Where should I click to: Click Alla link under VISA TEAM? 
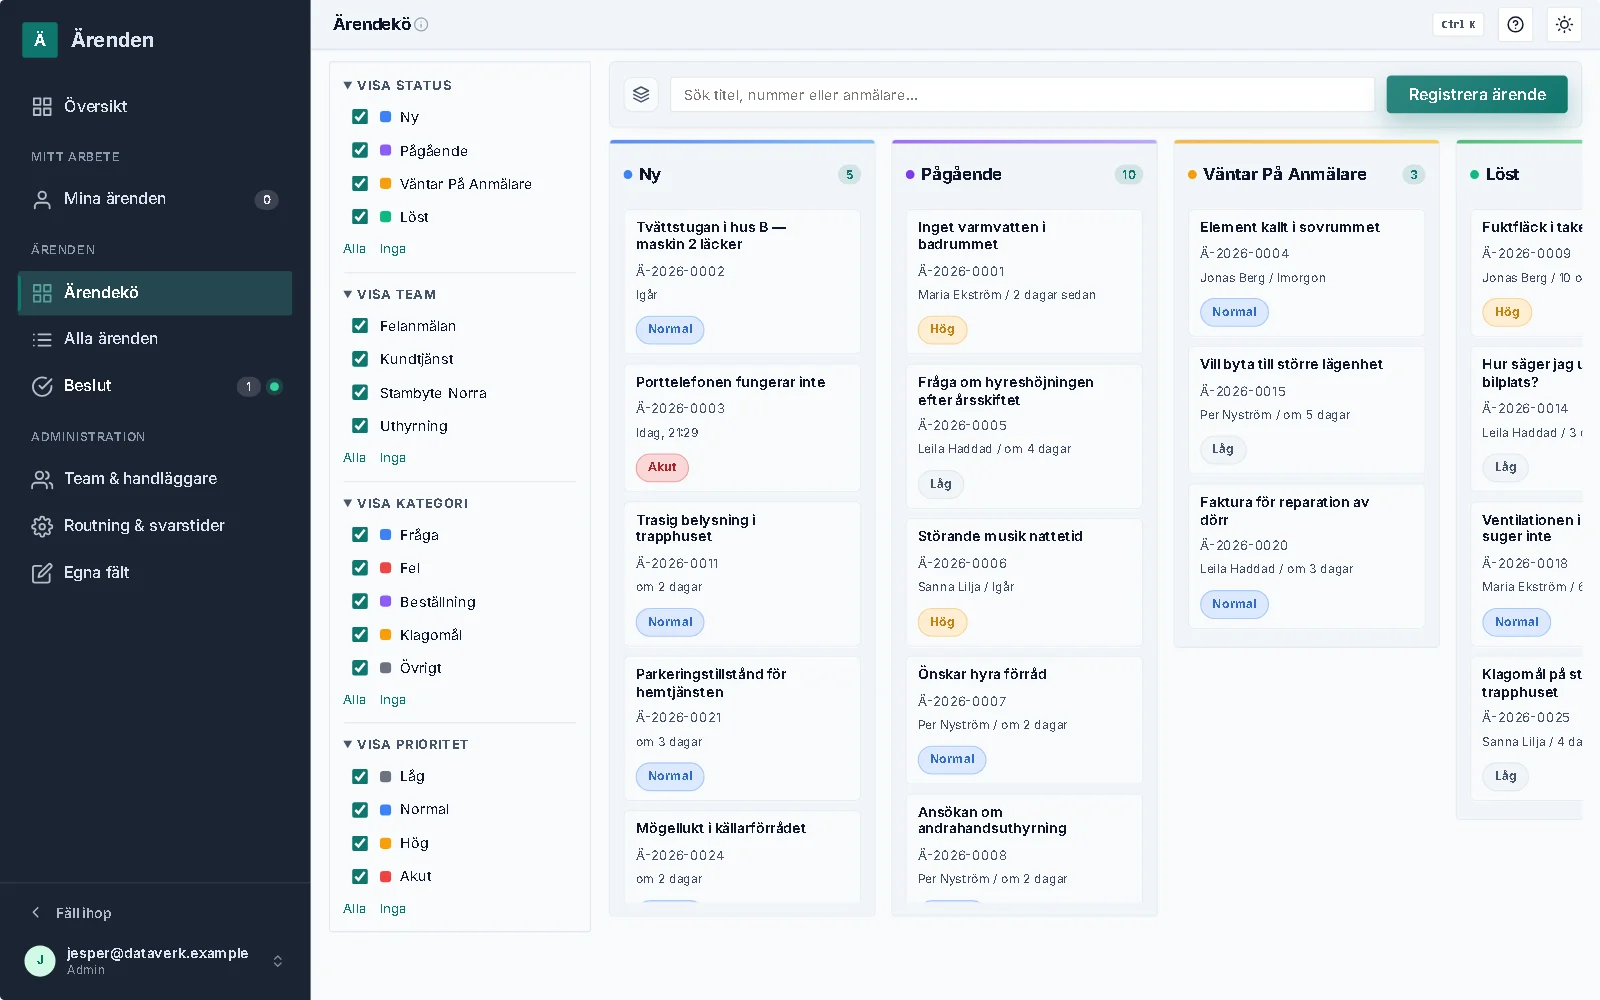point(354,458)
